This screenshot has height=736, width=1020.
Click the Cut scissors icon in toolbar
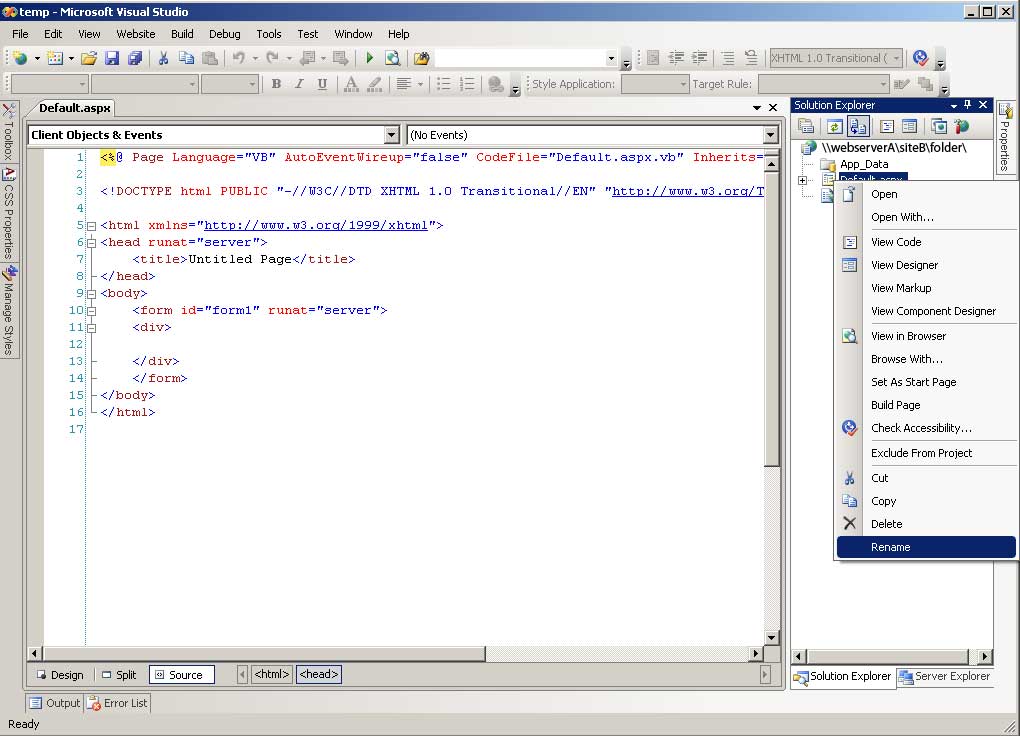tap(163, 59)
